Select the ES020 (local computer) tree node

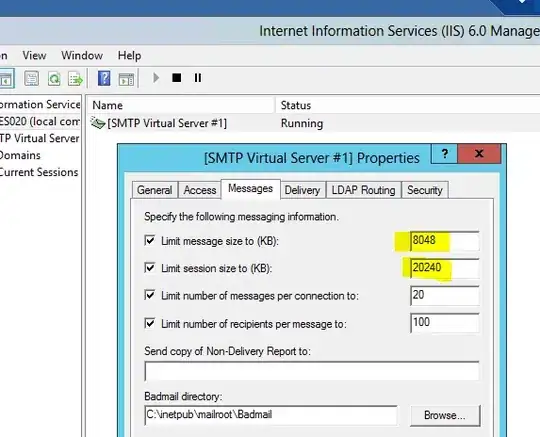40,122
